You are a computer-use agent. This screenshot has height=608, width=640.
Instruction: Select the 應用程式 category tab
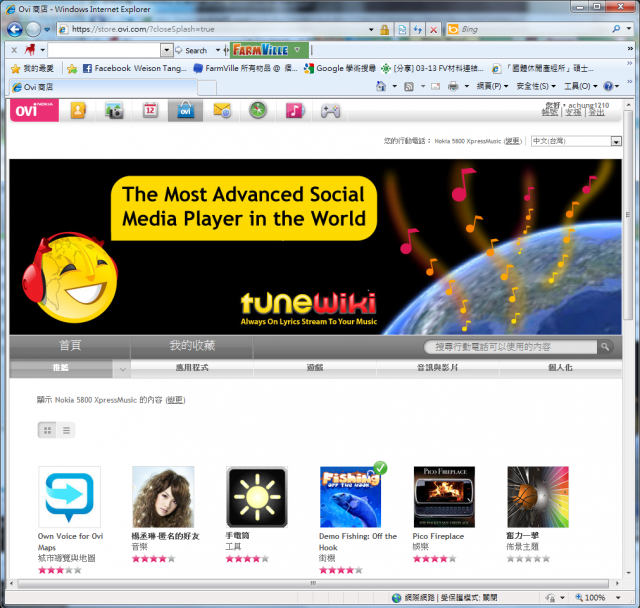point(192,368)
